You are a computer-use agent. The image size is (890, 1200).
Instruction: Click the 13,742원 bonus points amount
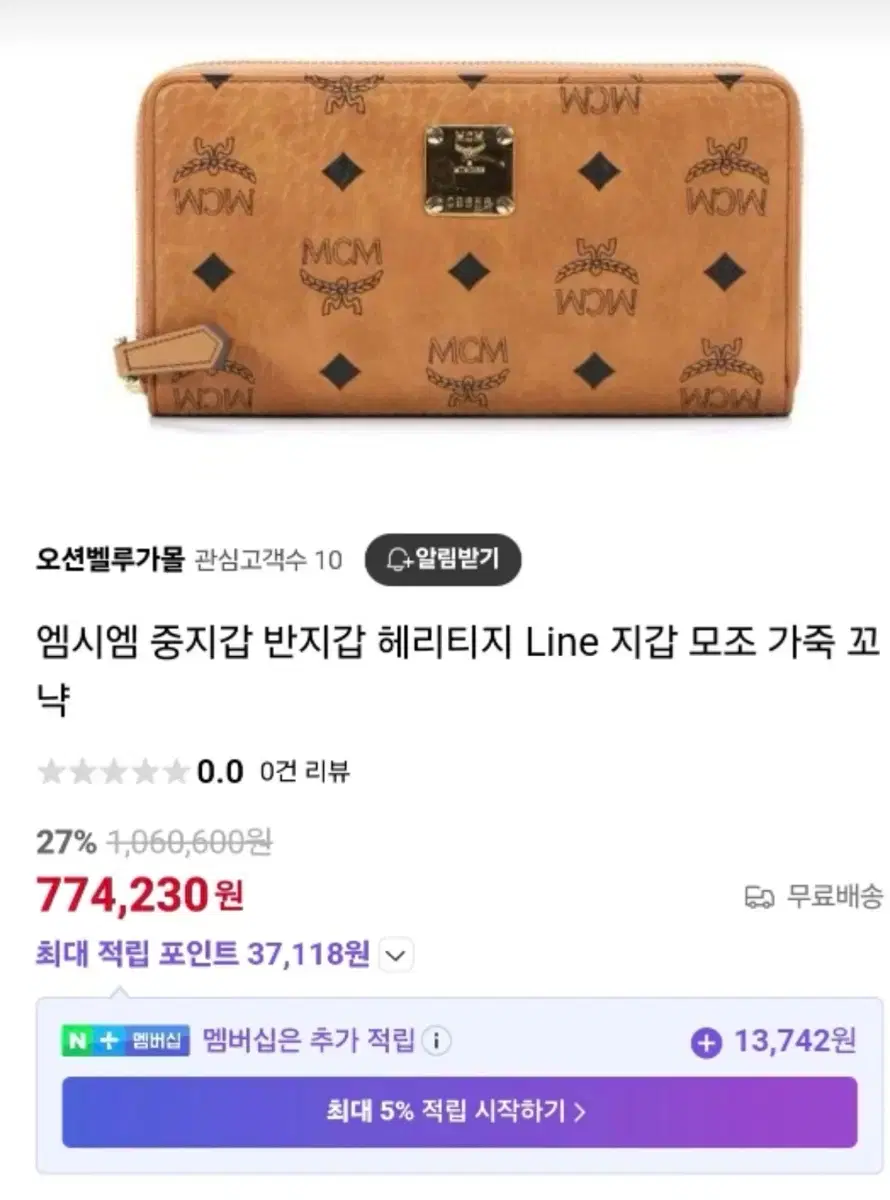click(x=795, y=1042)
